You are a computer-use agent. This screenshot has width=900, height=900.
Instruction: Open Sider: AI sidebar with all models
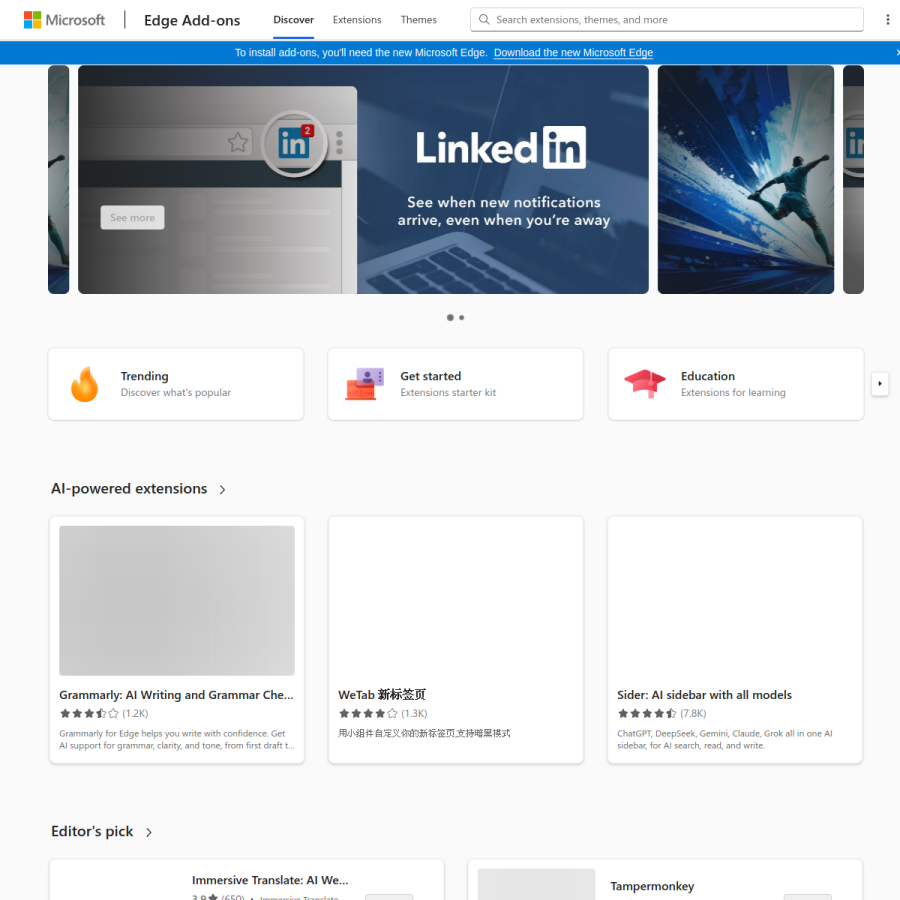704,695
